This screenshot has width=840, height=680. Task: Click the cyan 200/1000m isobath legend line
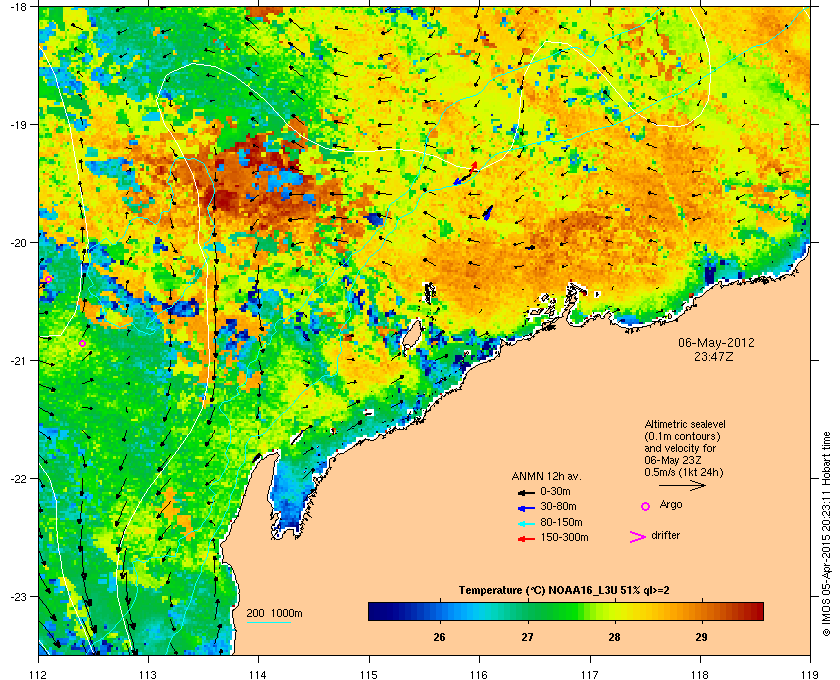(268, 623)
